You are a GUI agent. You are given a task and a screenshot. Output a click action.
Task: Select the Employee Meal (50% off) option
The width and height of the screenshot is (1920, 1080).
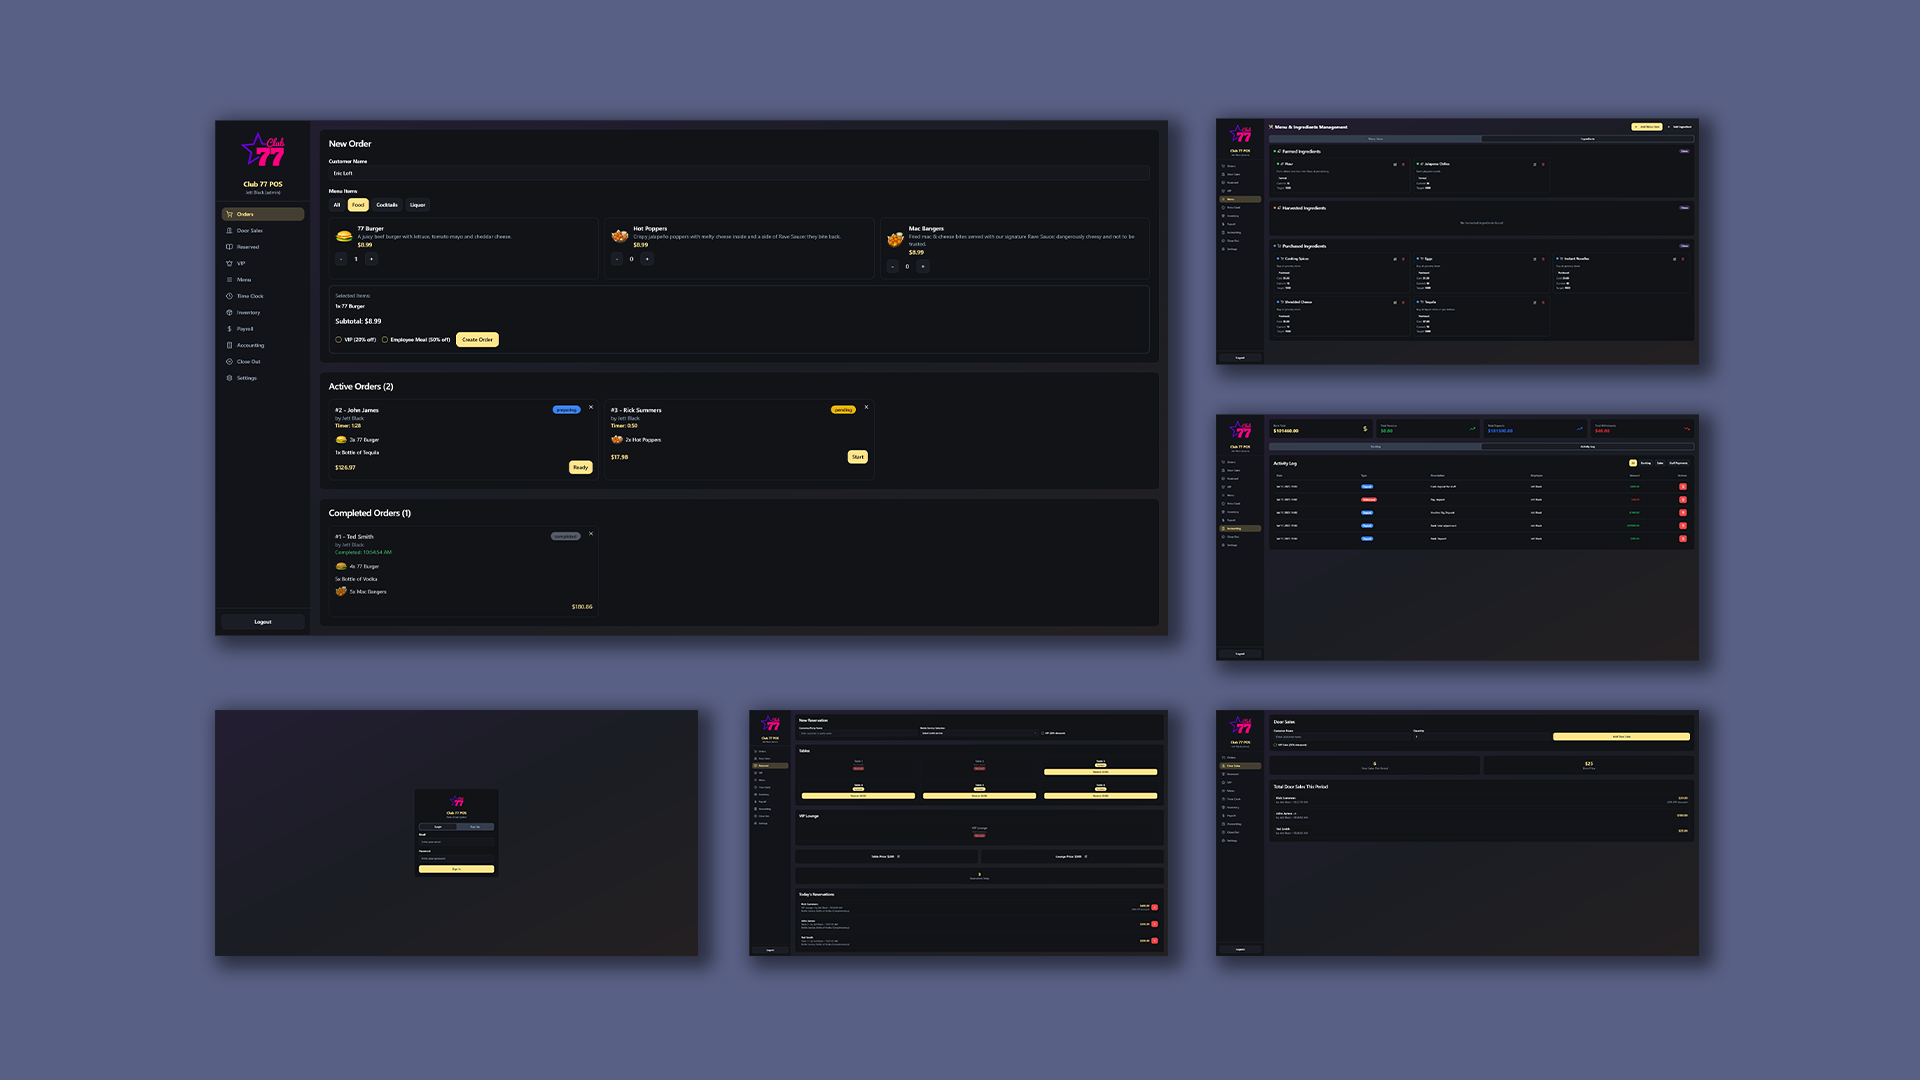click(x=385, y=340)
